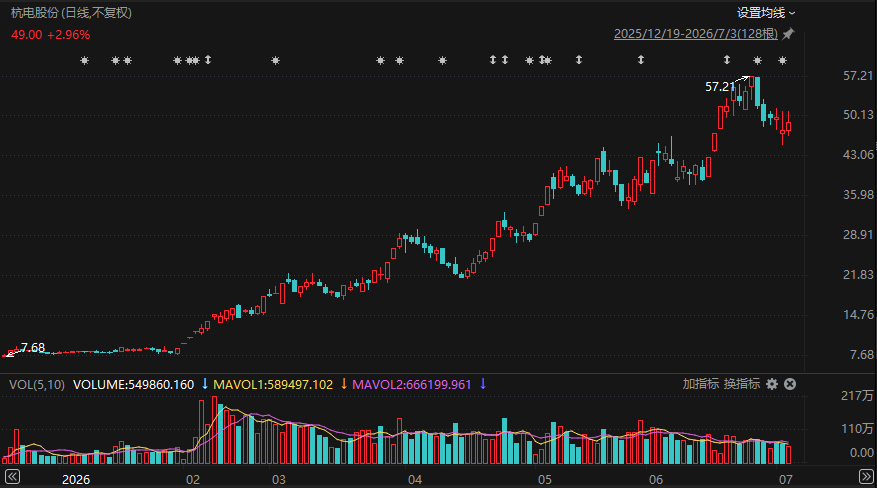
Task: Click the +2.96% change percentage
Action: [68, 35]
